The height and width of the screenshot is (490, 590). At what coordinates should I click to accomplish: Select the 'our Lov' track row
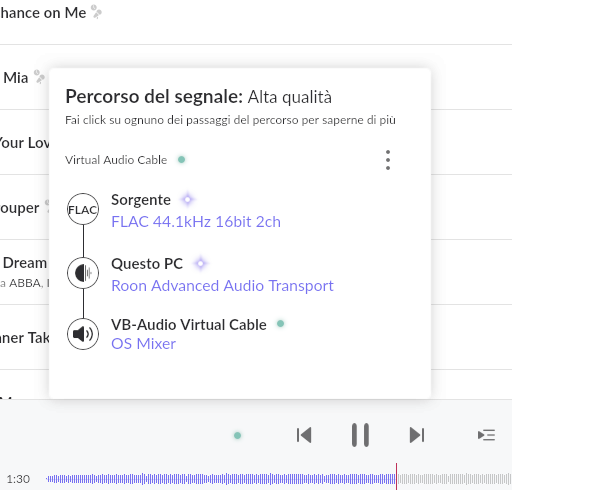pos(24,143)
